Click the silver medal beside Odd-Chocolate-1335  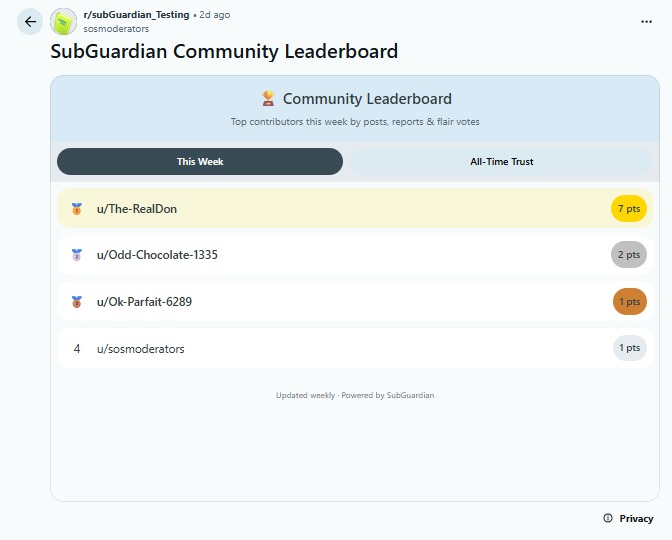pyautogui.click(x=77, y=255)
